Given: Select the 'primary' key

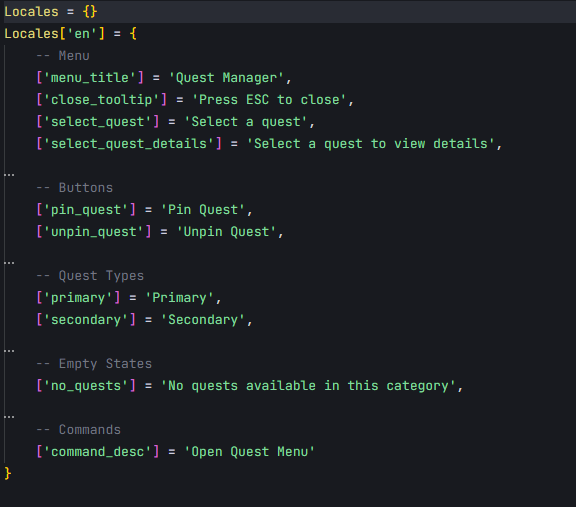Looking at the screenshot, I should pos(78,298).
